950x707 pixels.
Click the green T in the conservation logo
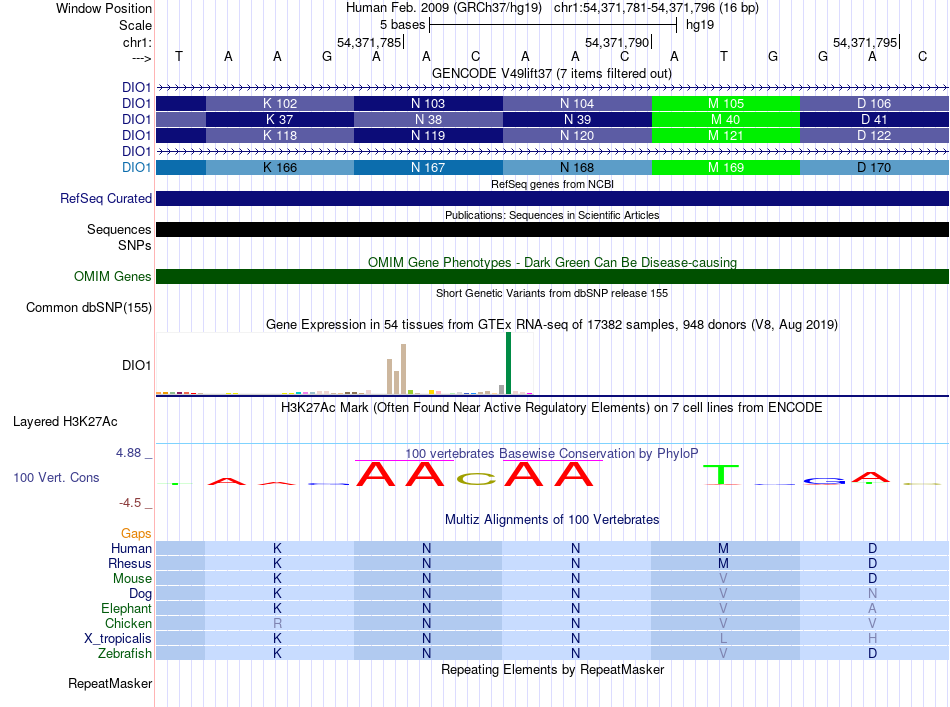coord(721,474)
